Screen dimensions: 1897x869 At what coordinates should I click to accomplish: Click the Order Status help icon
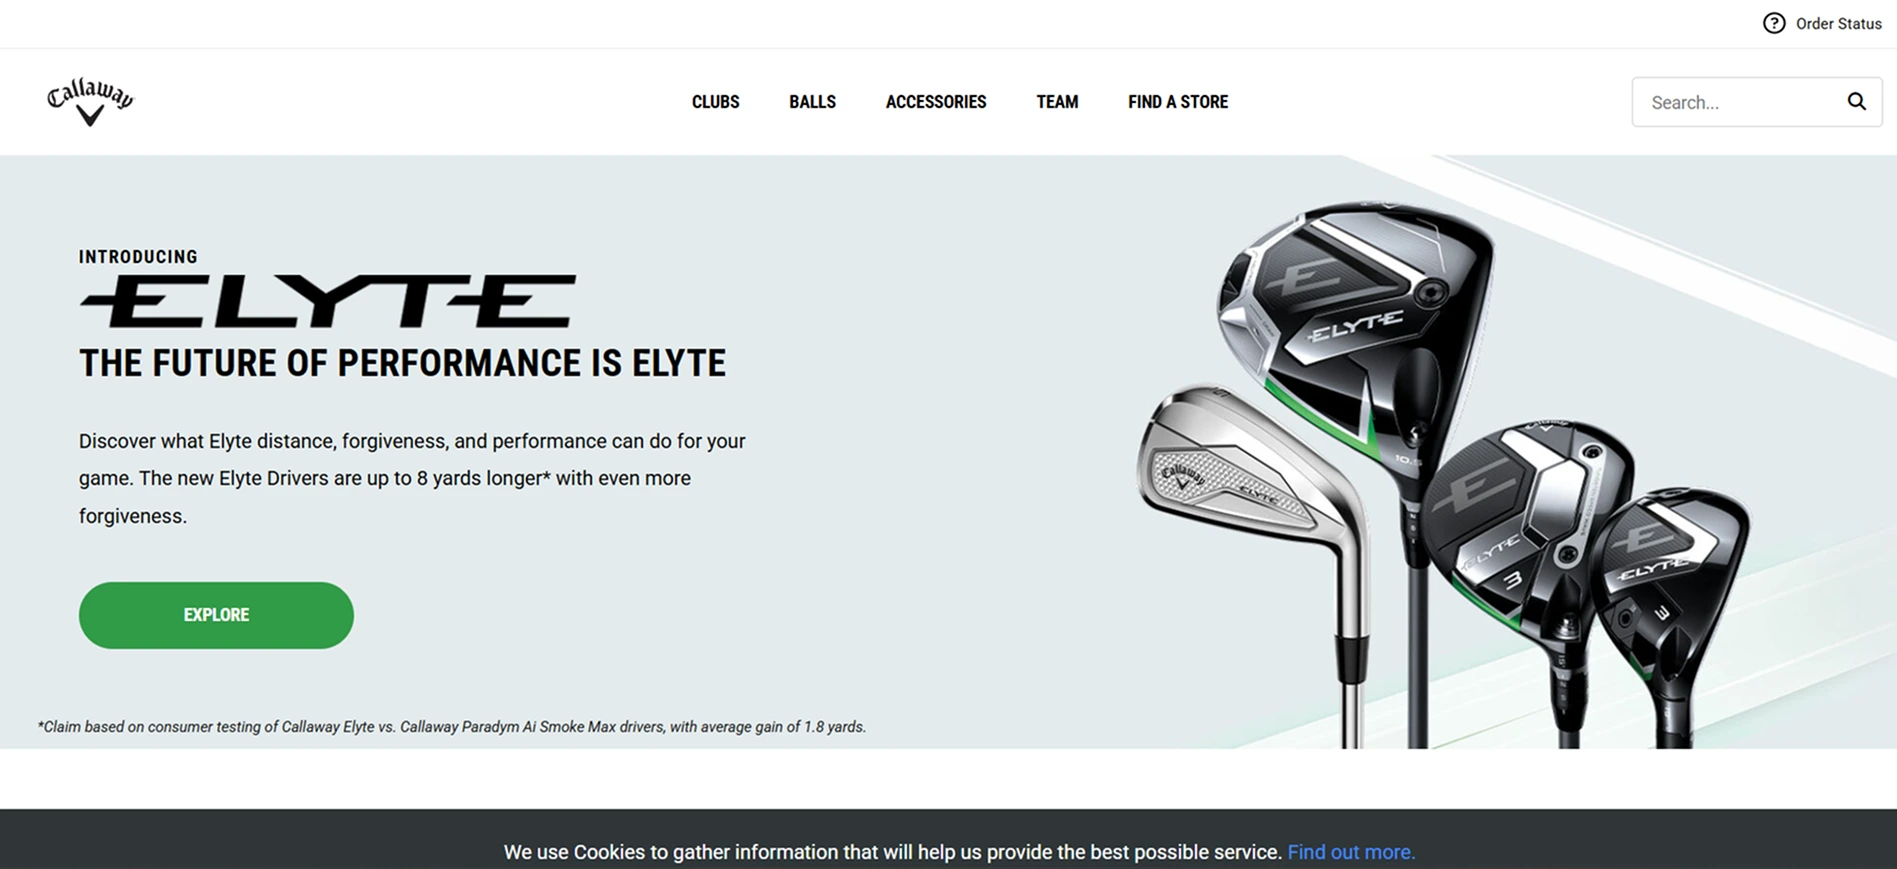[x=1774, y=23]
